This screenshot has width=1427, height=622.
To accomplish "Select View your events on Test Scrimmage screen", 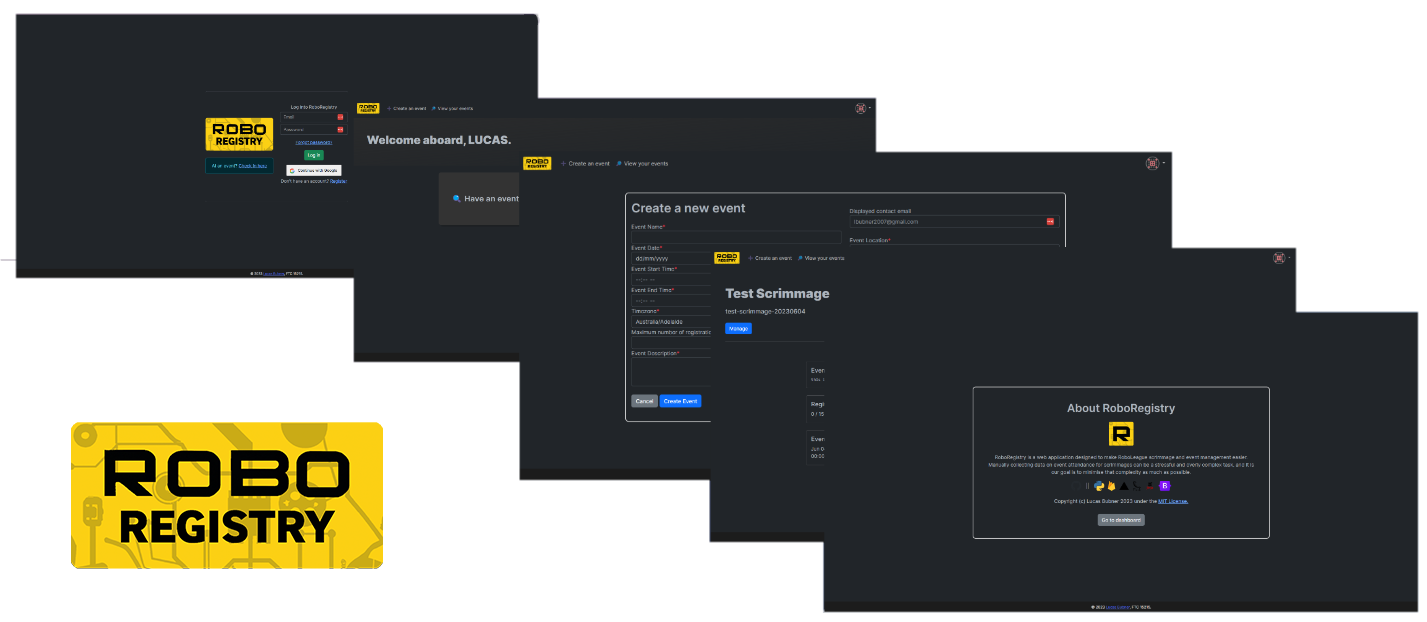I will point(821,258).
